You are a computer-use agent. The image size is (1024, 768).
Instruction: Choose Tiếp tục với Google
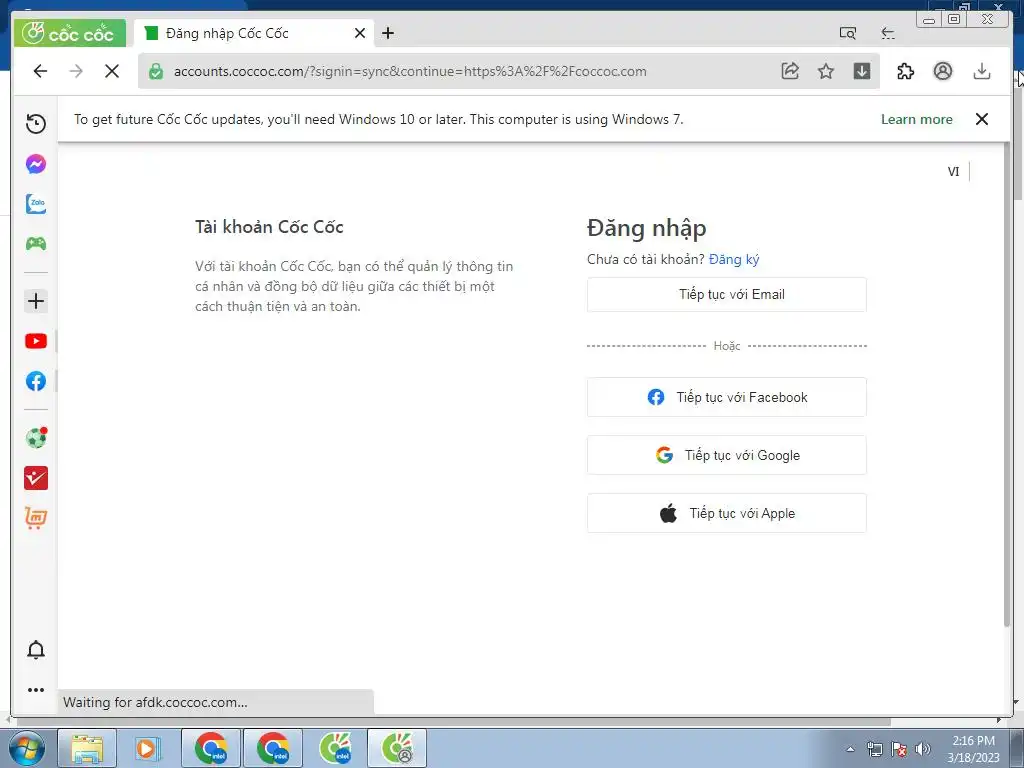pyautogui.click(x=727, y=455)
